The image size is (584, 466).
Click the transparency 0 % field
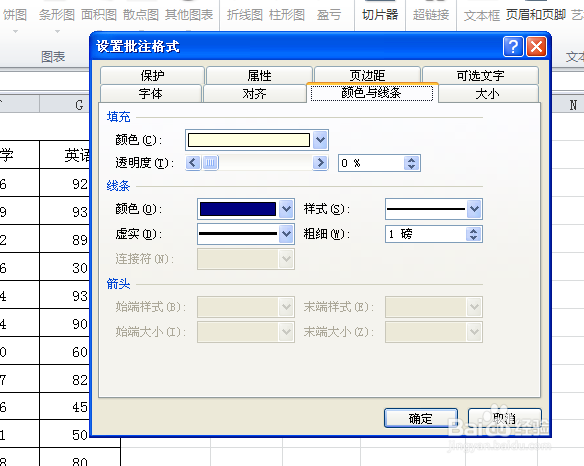[371, 163]
